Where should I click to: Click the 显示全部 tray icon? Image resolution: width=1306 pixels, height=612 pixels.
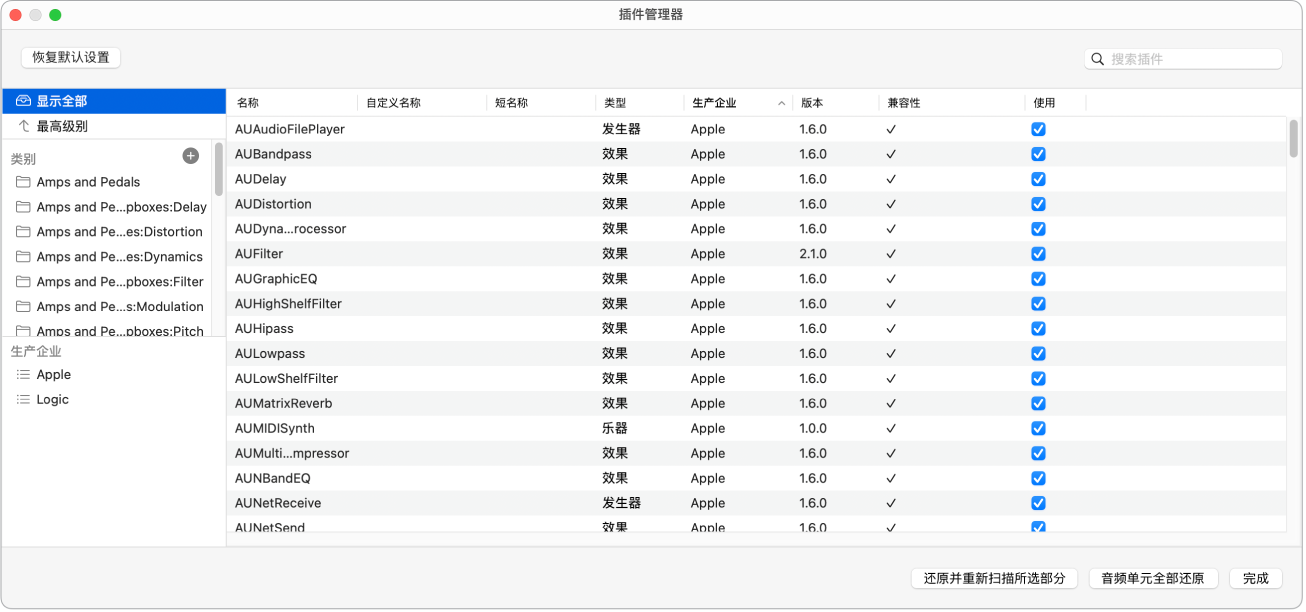click(23, 101)
